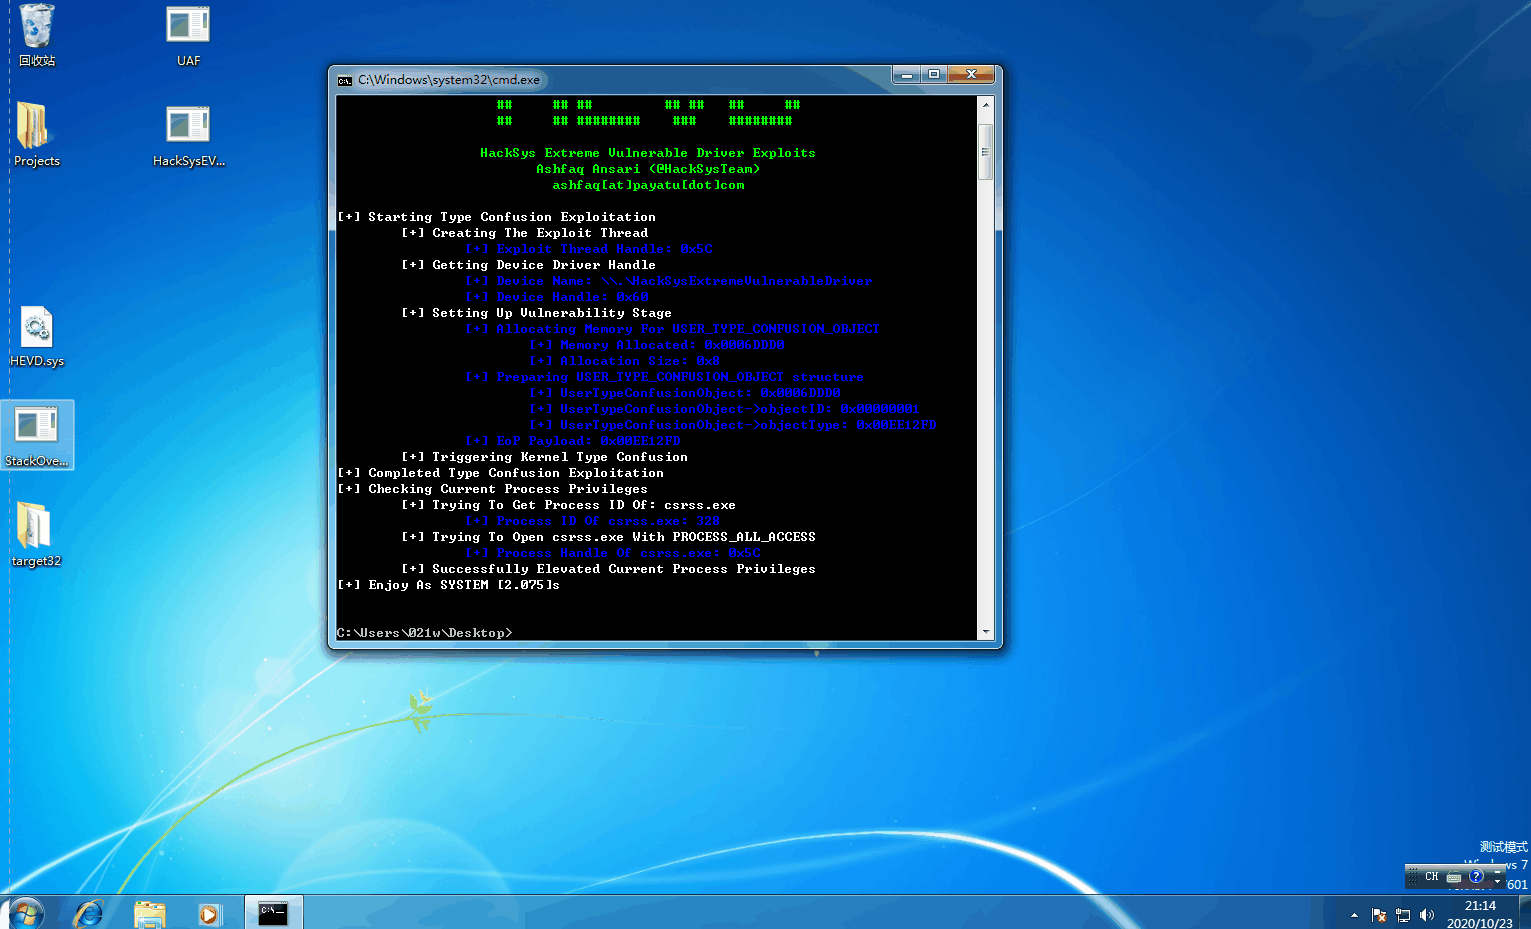Screen dimensions: 1531x929
Task: Click the 'Checking Current Process Privileges' line
Action: [493, 489]
